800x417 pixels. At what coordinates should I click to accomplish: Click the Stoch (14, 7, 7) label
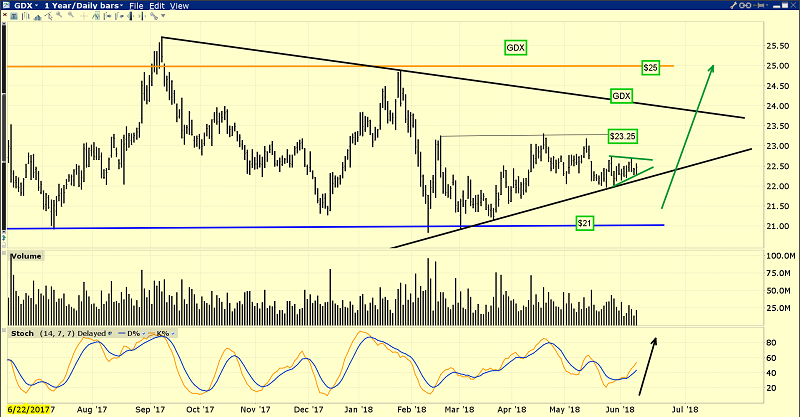[x=43, y=333]
